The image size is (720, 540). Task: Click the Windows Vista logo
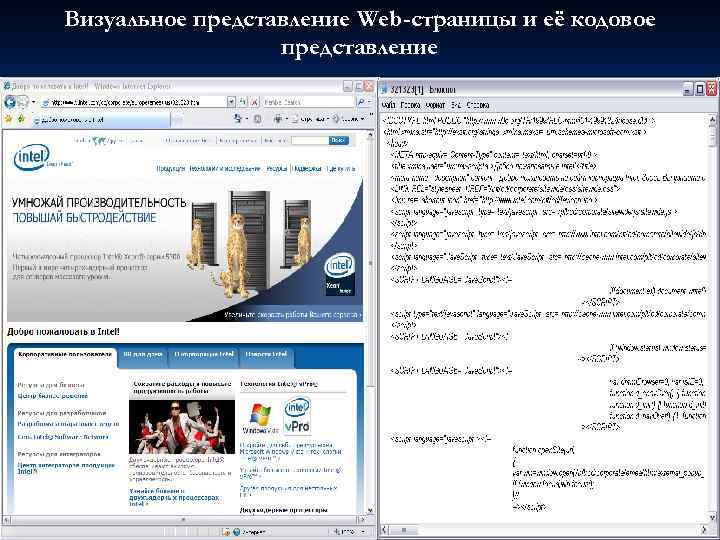[x=260, y=419]
